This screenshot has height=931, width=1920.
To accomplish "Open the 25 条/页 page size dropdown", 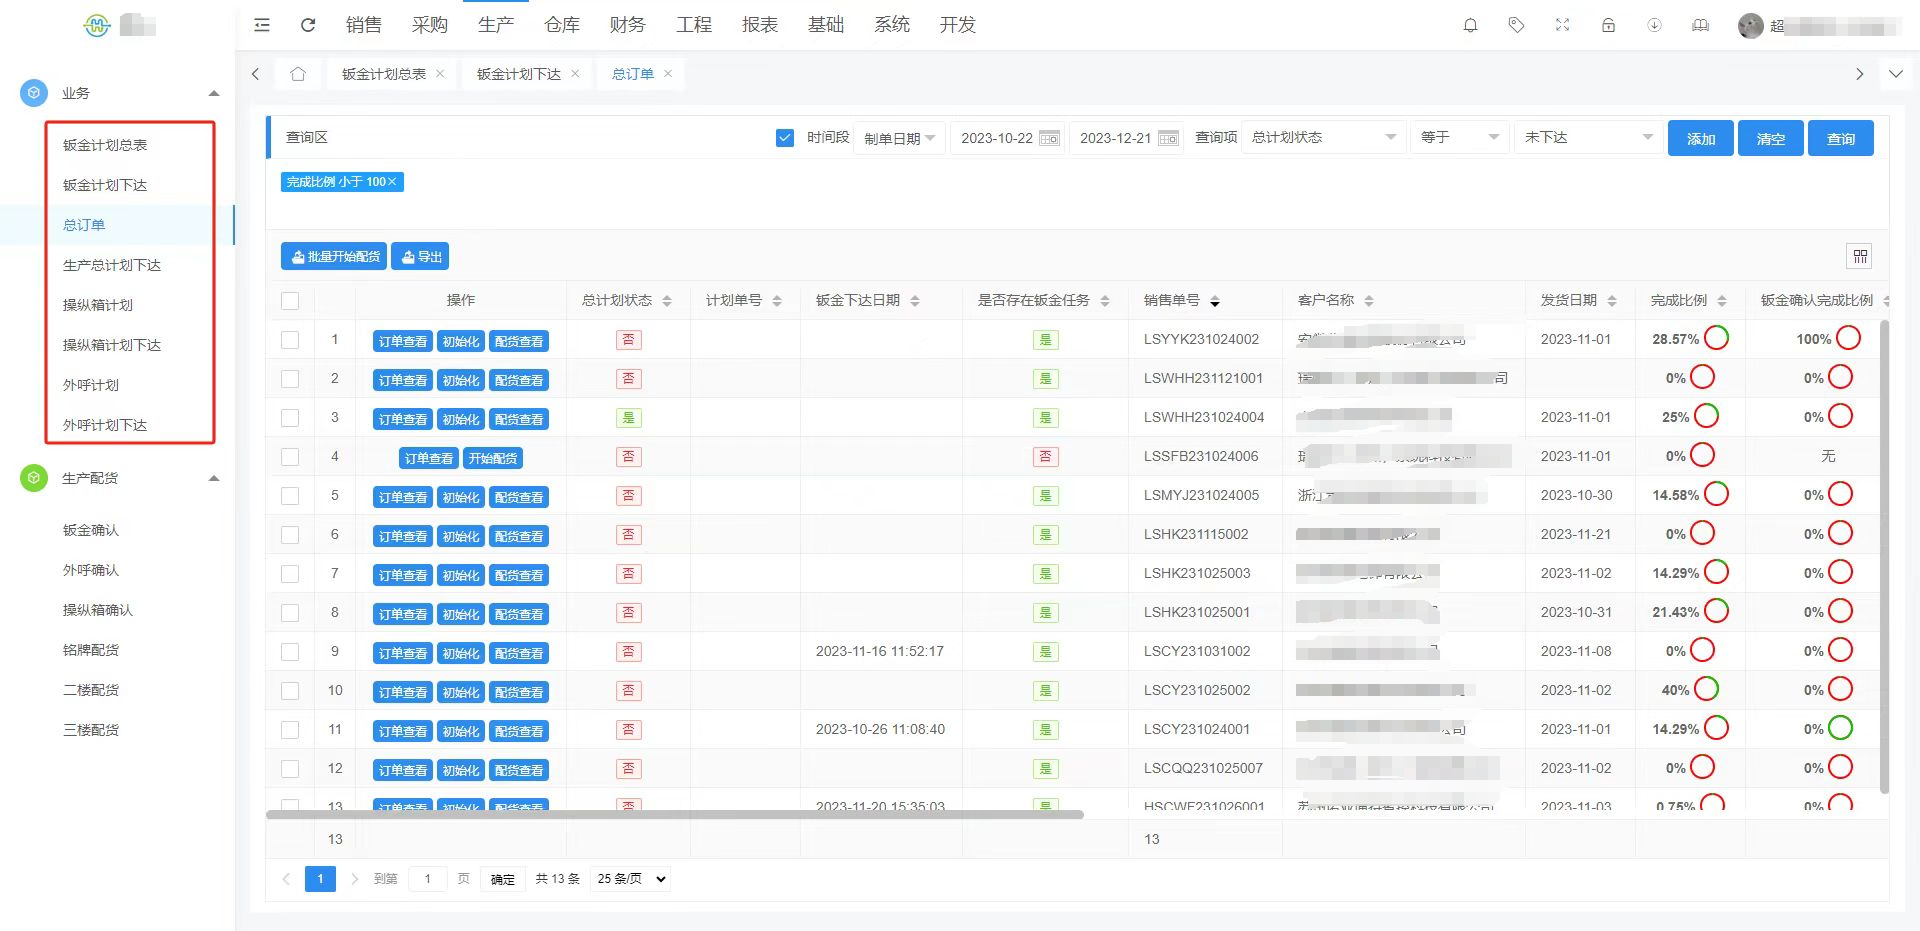I will click(x=630, y=879).
